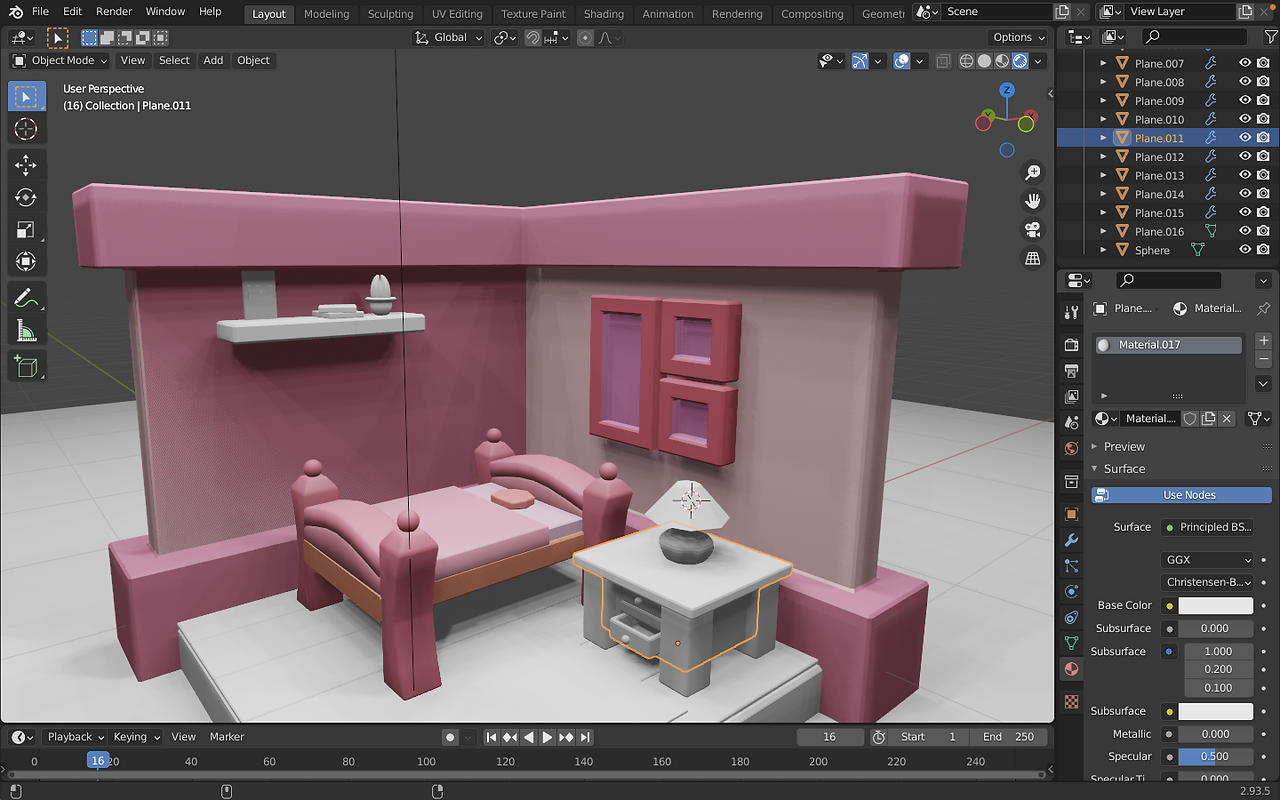Select the Move tool
1280x800 pixels.
(26, 165)
